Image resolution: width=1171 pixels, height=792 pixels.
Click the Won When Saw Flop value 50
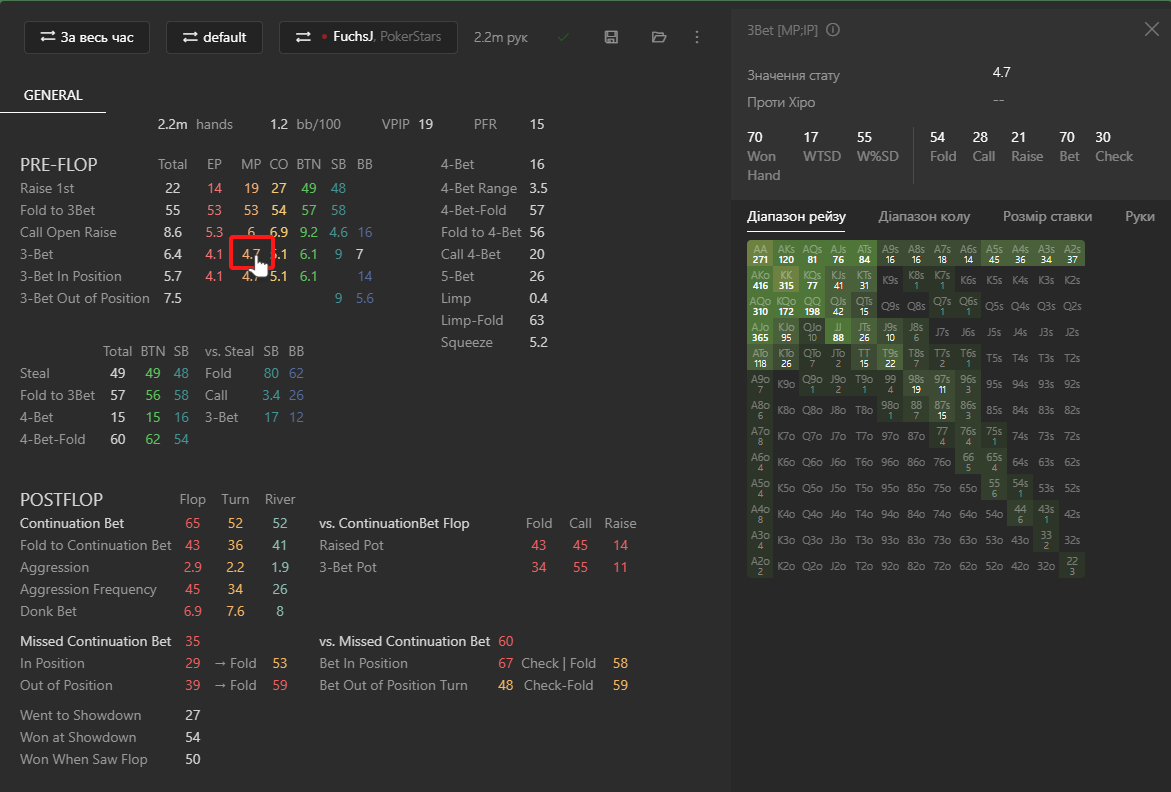[193, 759]
